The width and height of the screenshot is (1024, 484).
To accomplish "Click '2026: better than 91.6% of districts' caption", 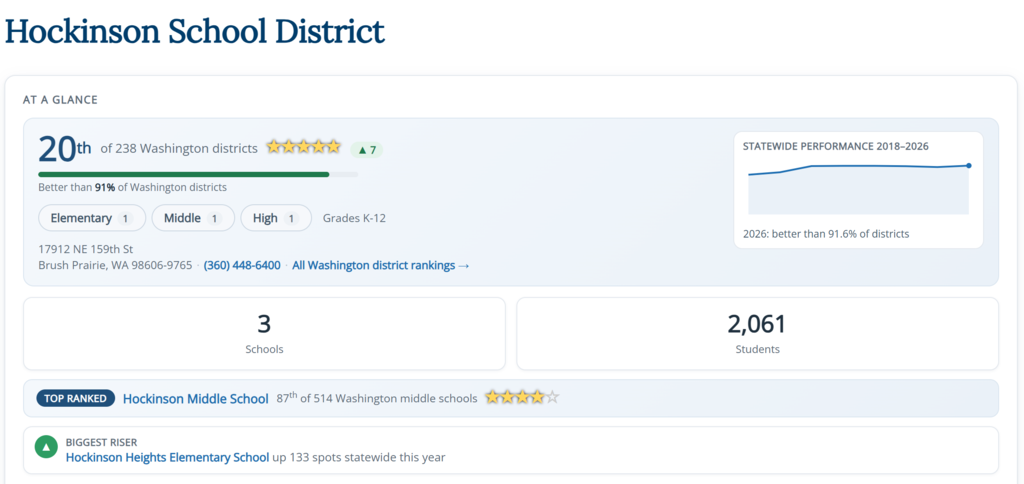I will (x=826, y=234).
